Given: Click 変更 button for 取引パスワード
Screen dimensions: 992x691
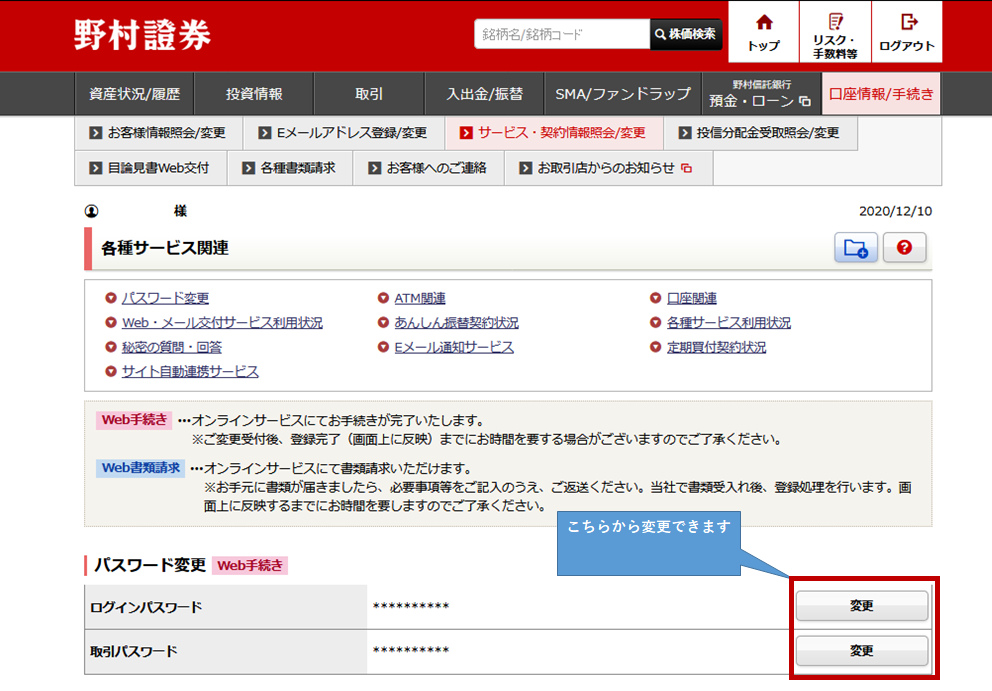Looking at the screenshot, I should click(862, 651).
